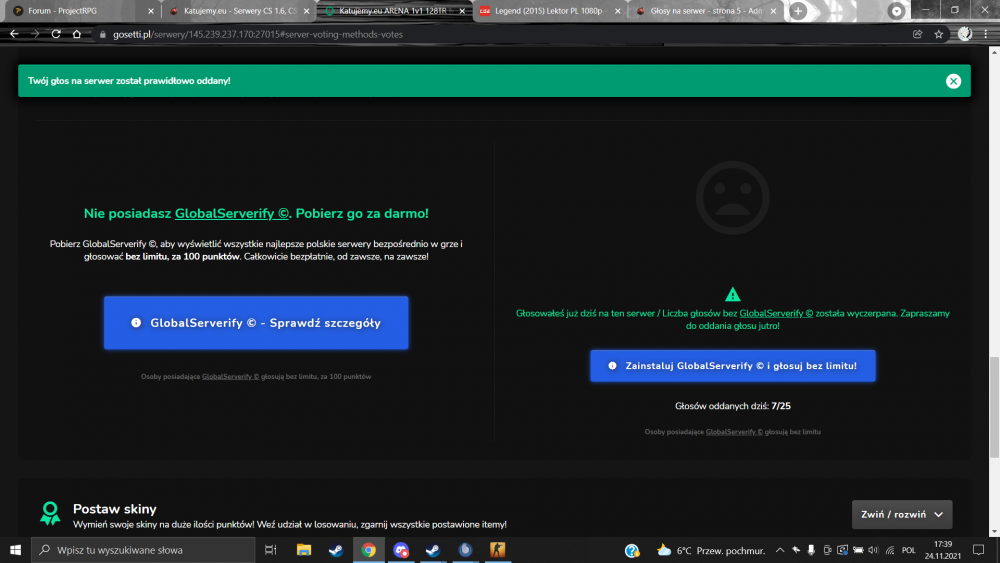
Task: Open a new browser tab
Action: click(x=798, y=11)
